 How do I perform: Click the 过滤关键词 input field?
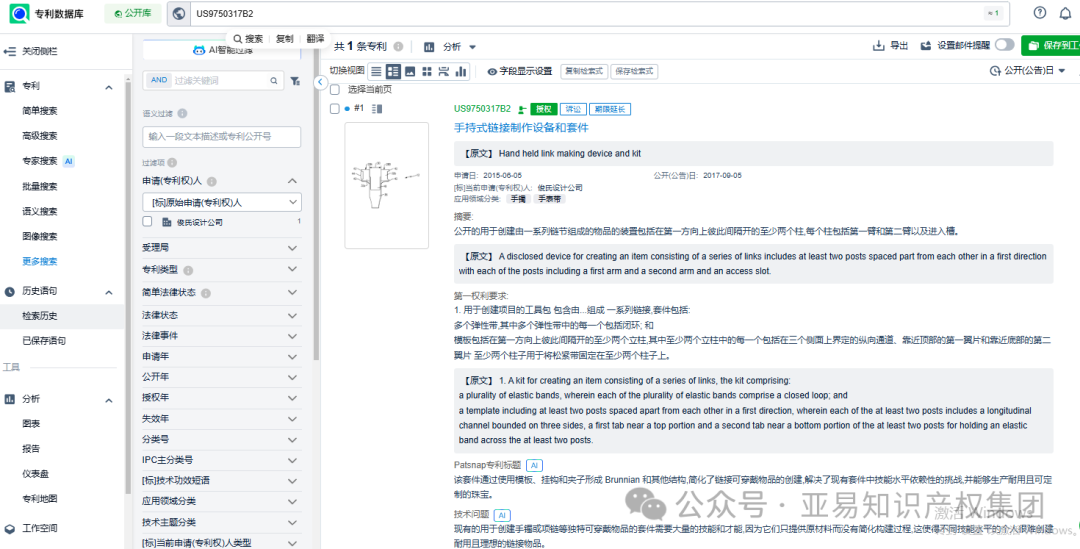(220, 81)
